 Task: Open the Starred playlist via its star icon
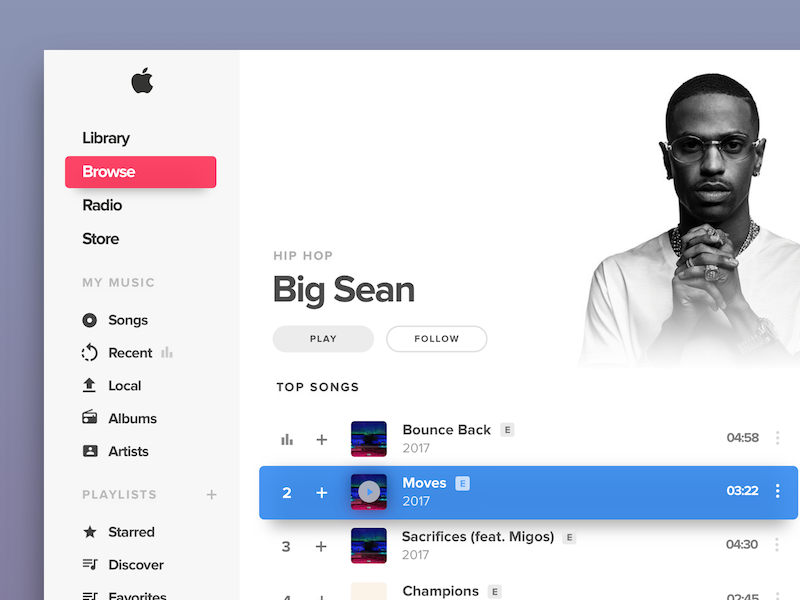[x=90, y=532]
